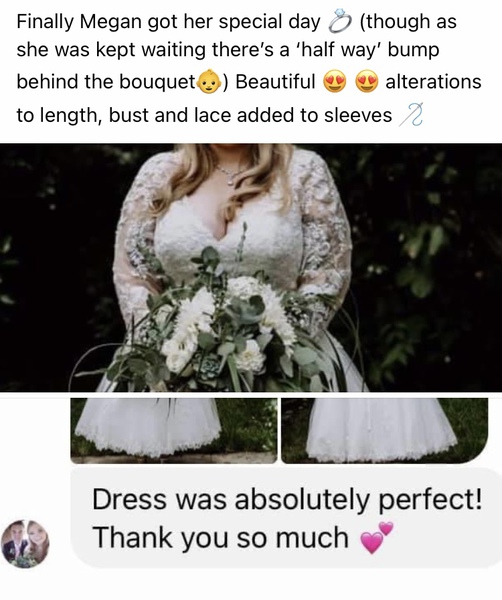Viewport: 502px width, 600px height.
Task: Open the message sender's profile avatar
Action: pyautogui.click(x=25, y=543)
